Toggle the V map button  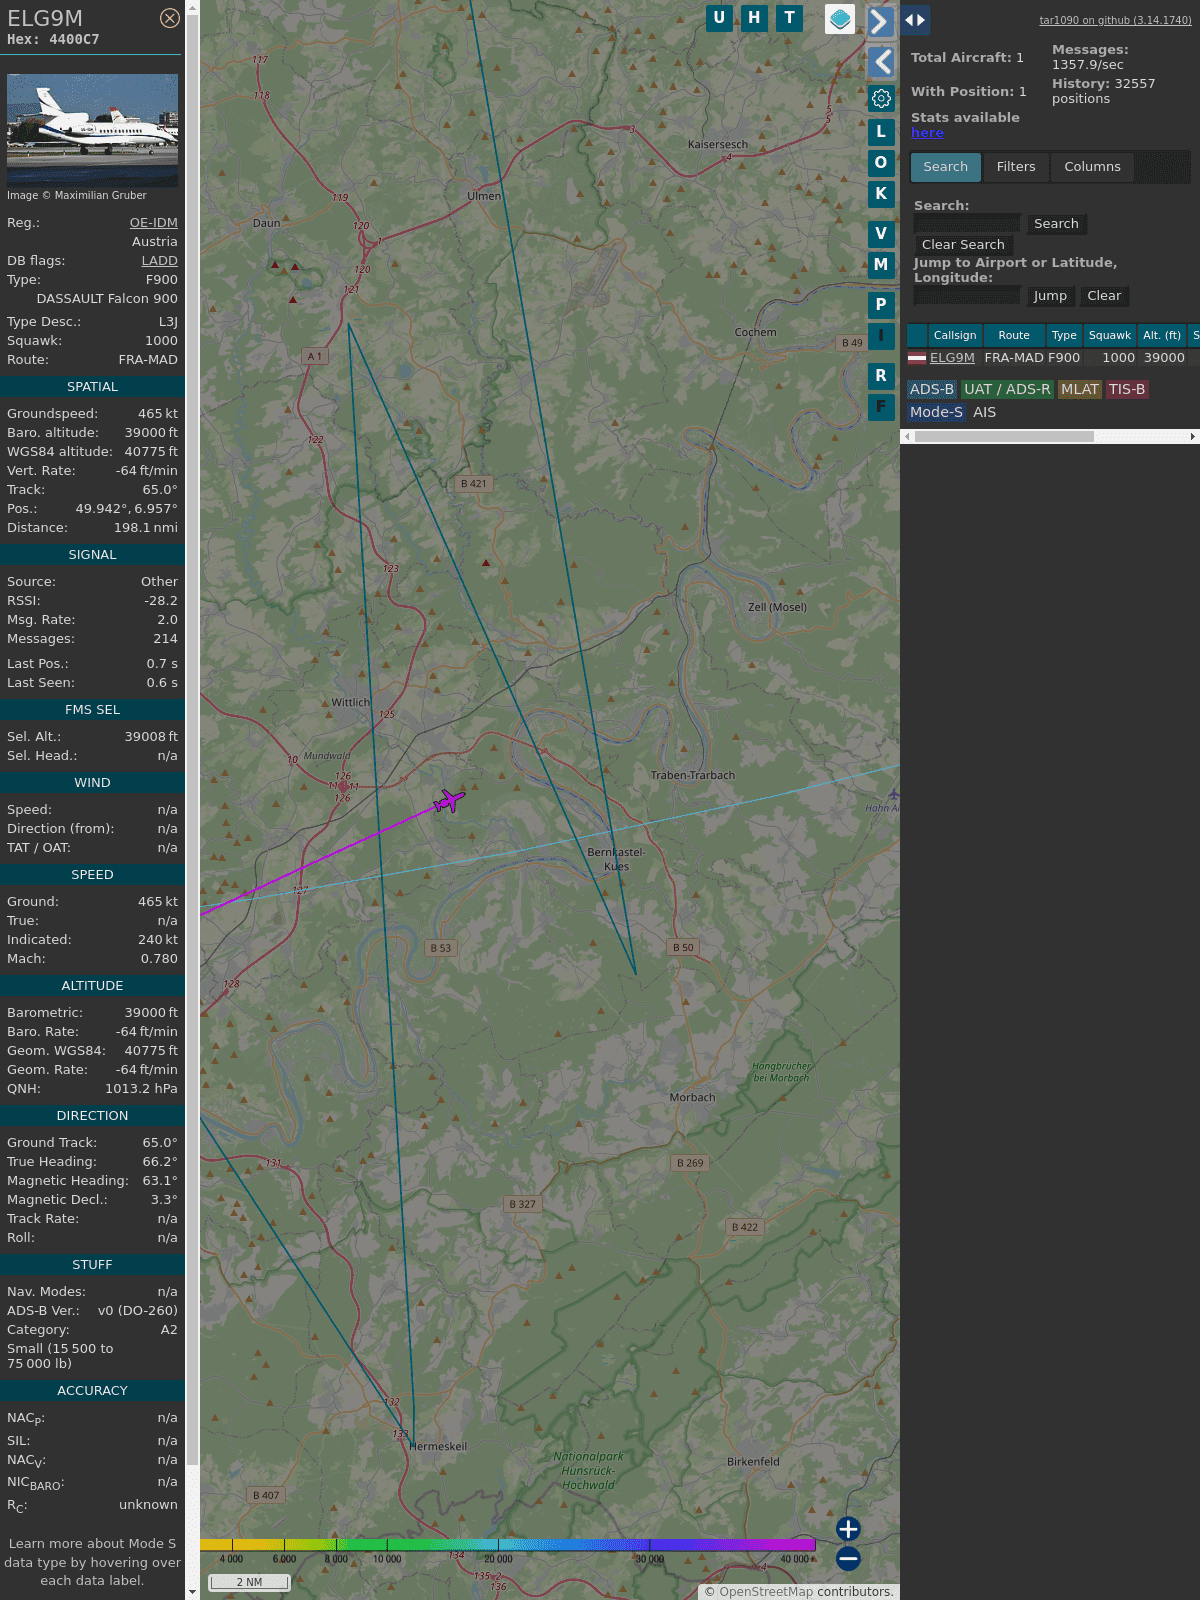coord(881,234)
